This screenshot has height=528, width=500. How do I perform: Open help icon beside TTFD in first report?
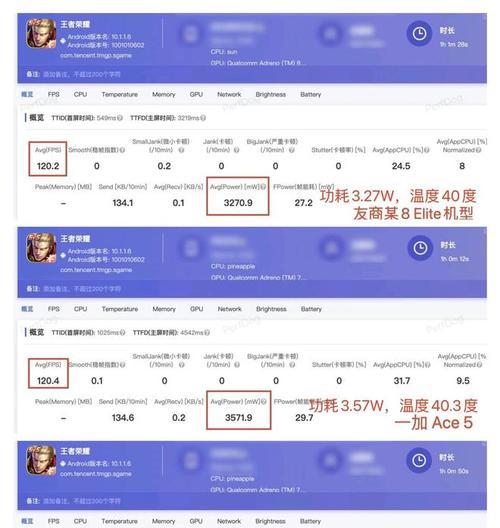(203, 118)
